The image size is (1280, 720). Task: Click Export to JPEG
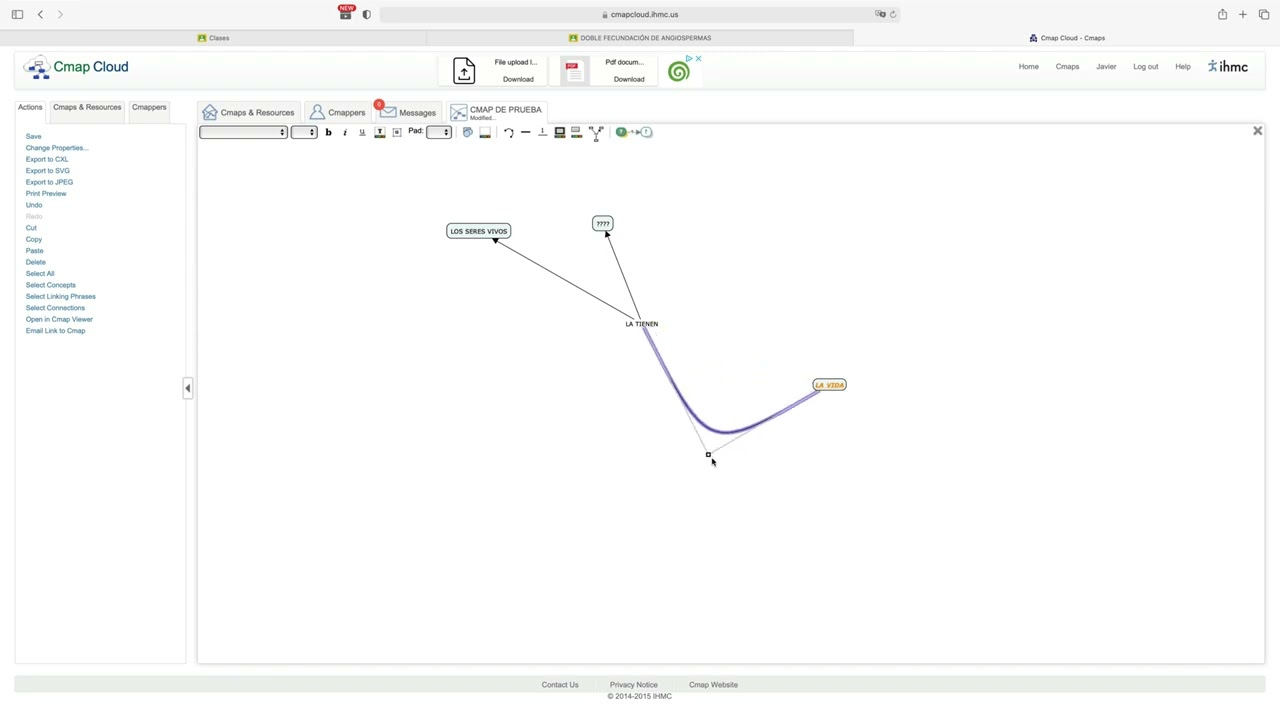49,182
